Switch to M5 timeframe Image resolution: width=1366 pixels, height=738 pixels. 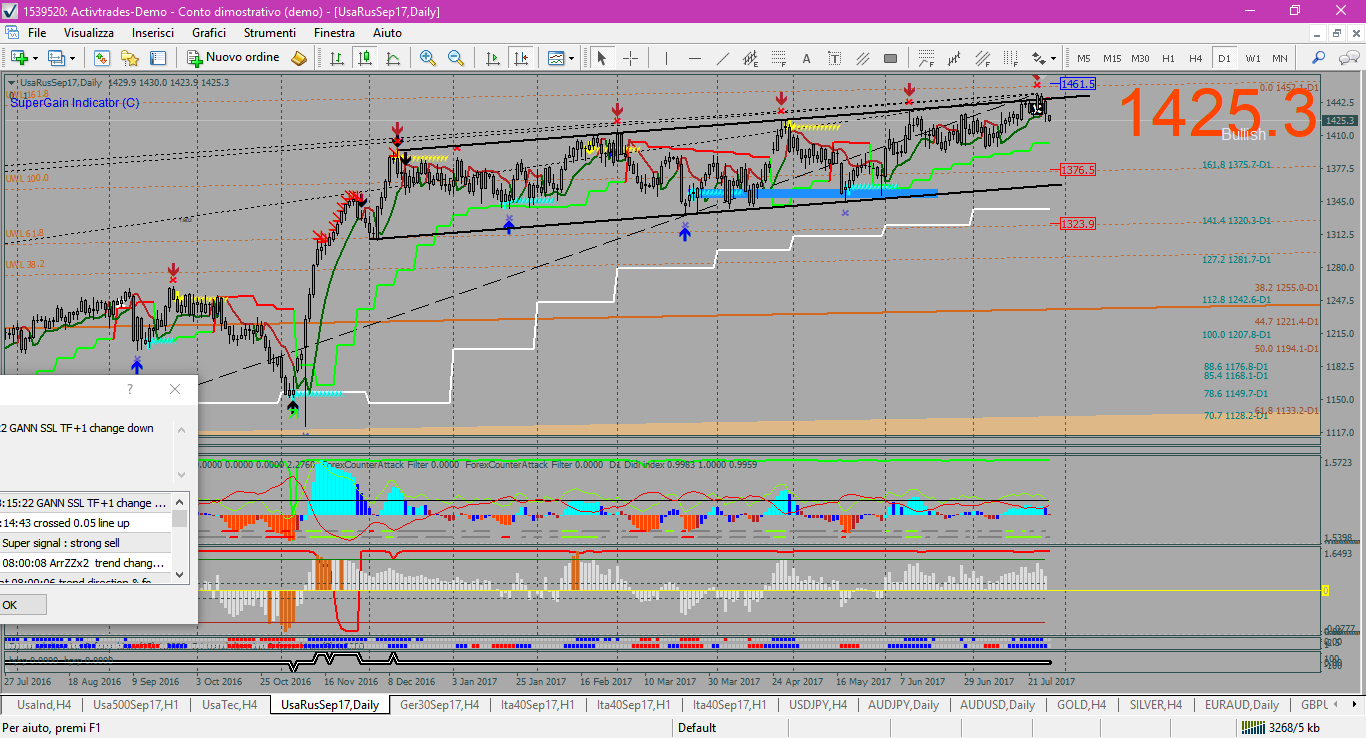pyautogui.click(x=1084, y=58)
